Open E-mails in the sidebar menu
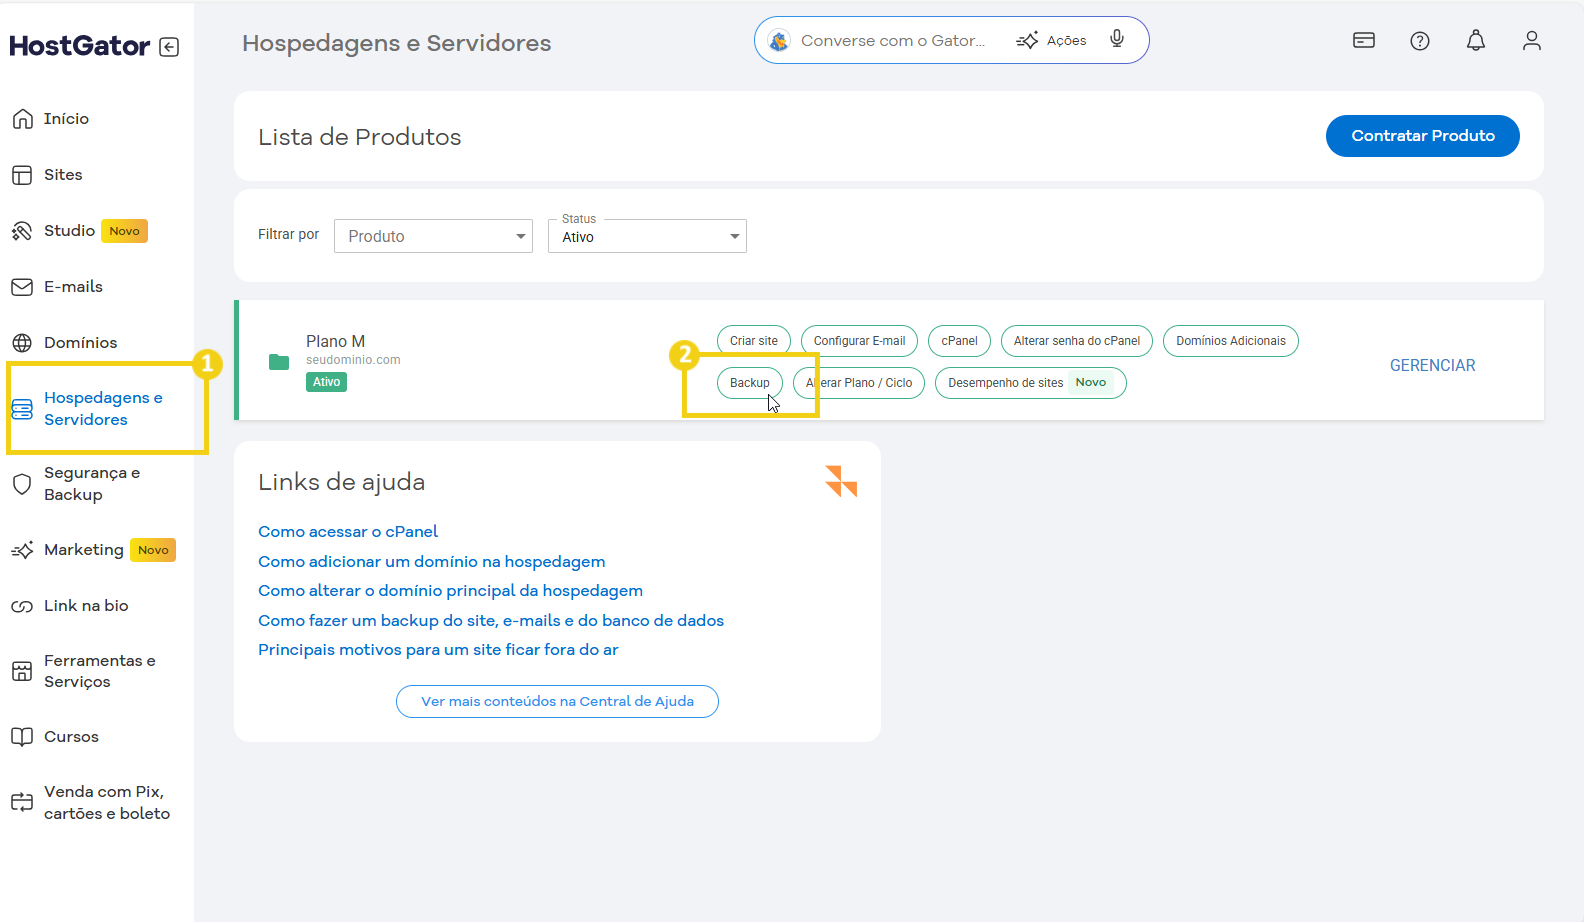The image size is (1584, 922). pyautogui.click(x=73, y=287)
